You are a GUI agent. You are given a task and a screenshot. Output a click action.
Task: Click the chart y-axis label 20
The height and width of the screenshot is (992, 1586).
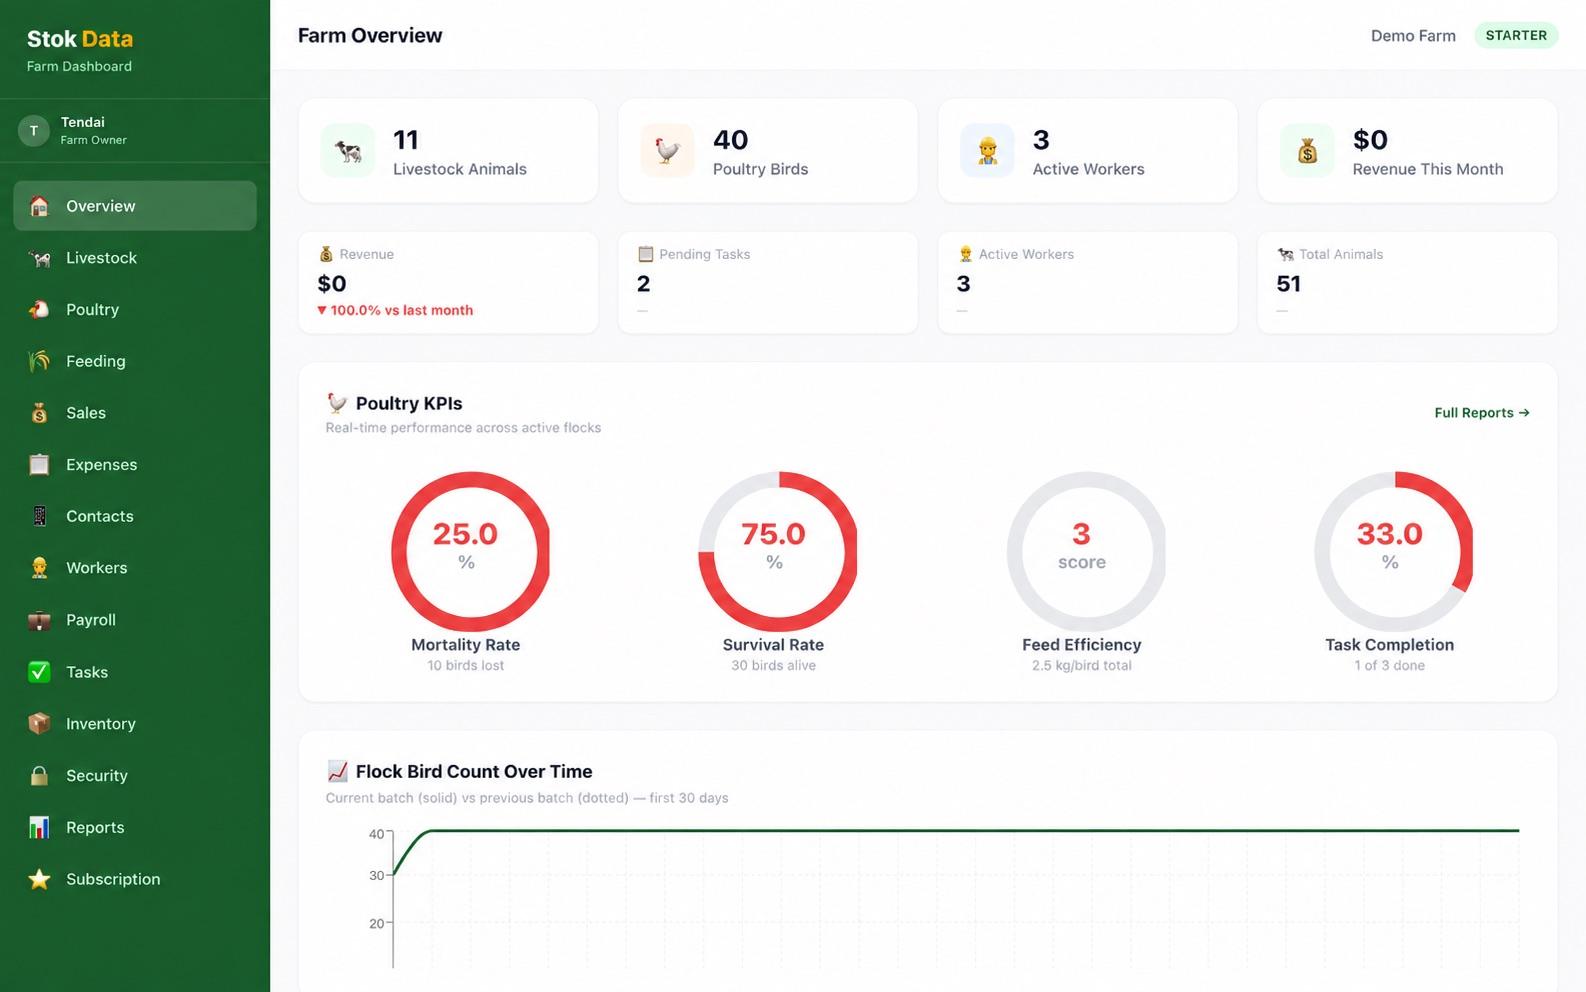[376, 924]
